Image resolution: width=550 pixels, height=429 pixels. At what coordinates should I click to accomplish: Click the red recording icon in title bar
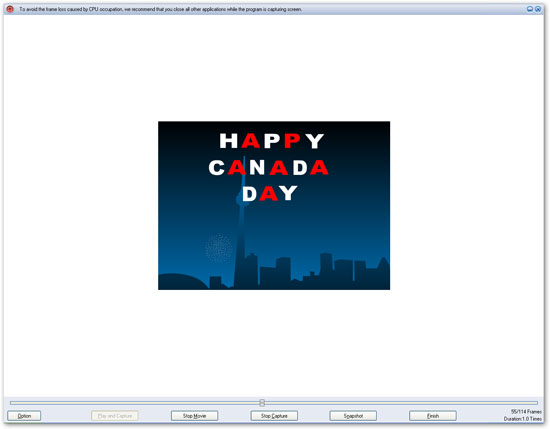(10, 9)
